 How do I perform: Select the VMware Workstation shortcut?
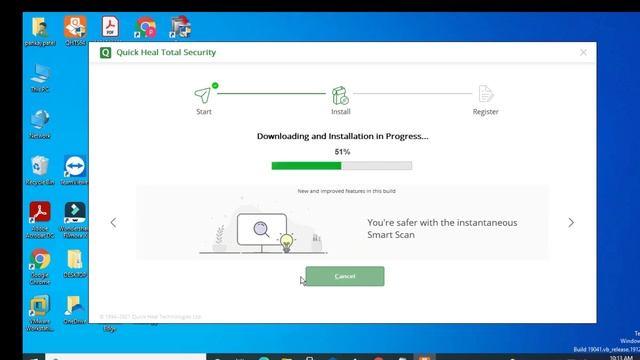click(x=40, y=313)
